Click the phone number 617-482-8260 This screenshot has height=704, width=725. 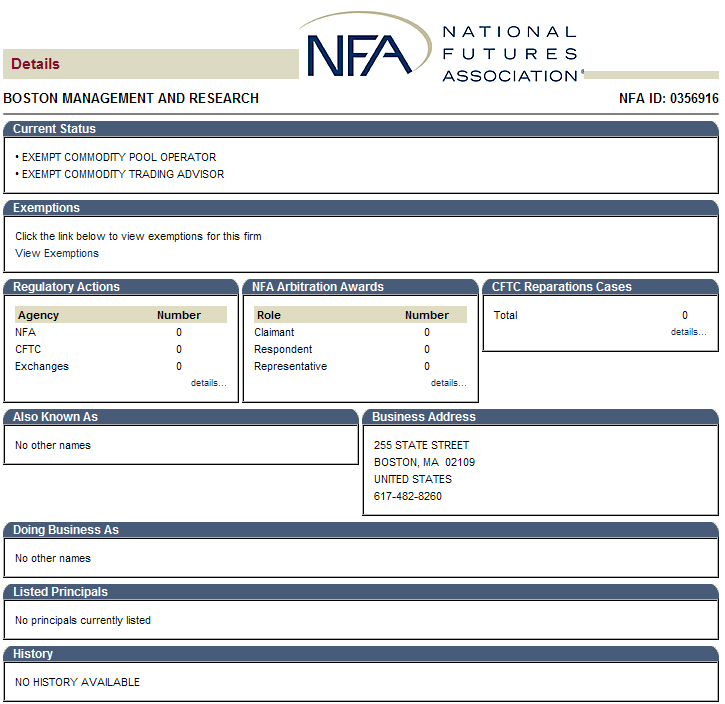[x=408, y=497]
